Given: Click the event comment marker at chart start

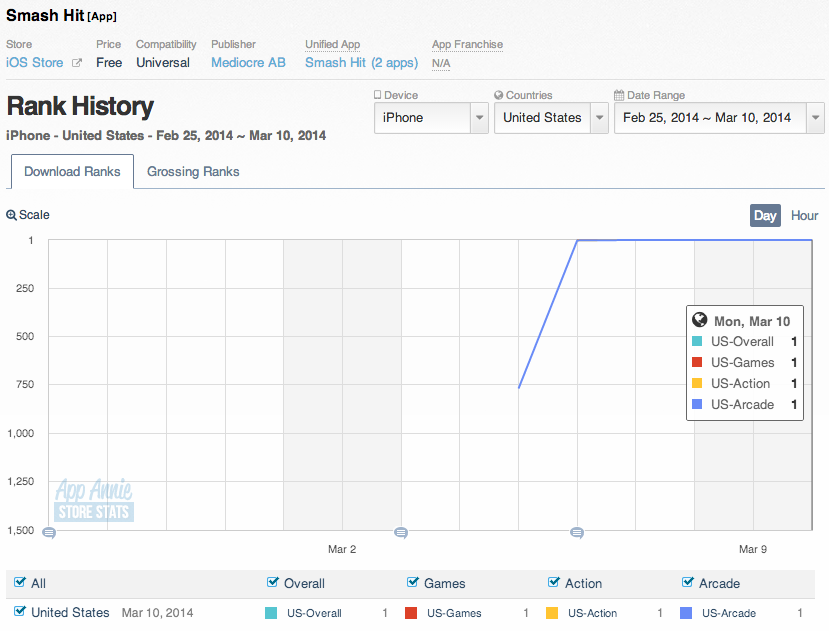Looking at the screenshot, I should tap(49, 533).
